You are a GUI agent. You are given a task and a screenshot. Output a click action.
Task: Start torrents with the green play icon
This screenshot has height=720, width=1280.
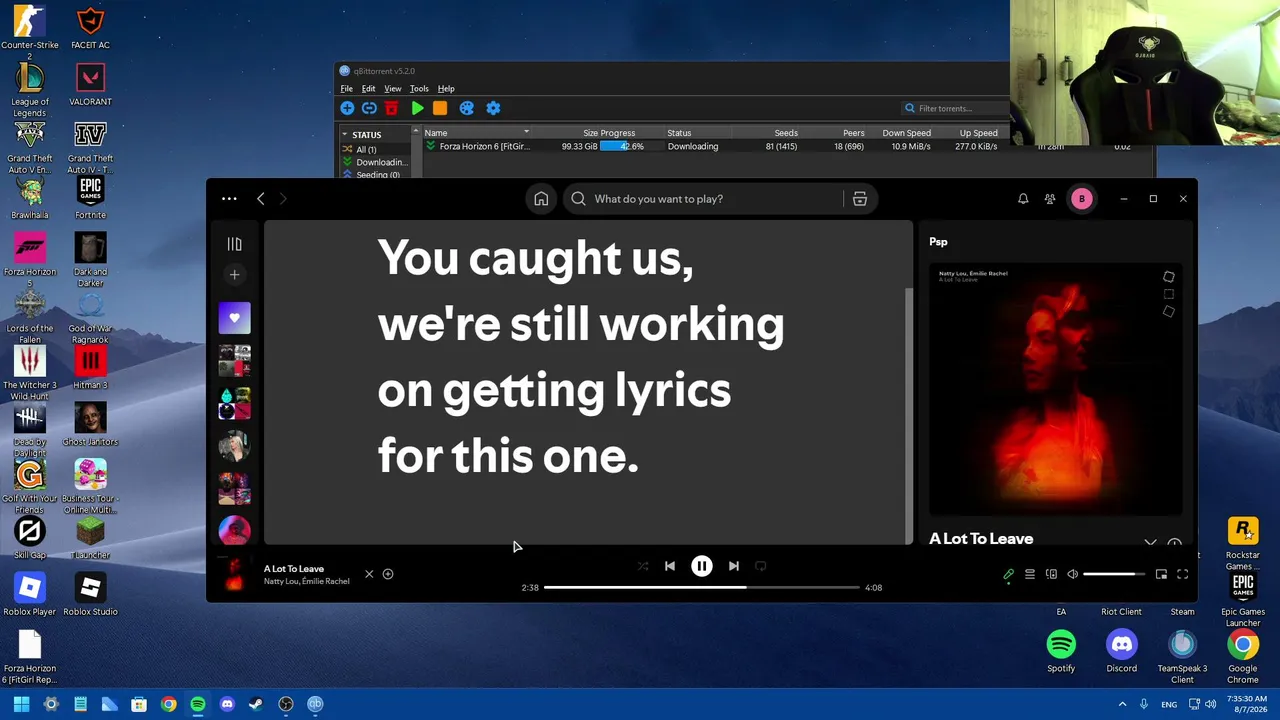(x=418, y=108)
